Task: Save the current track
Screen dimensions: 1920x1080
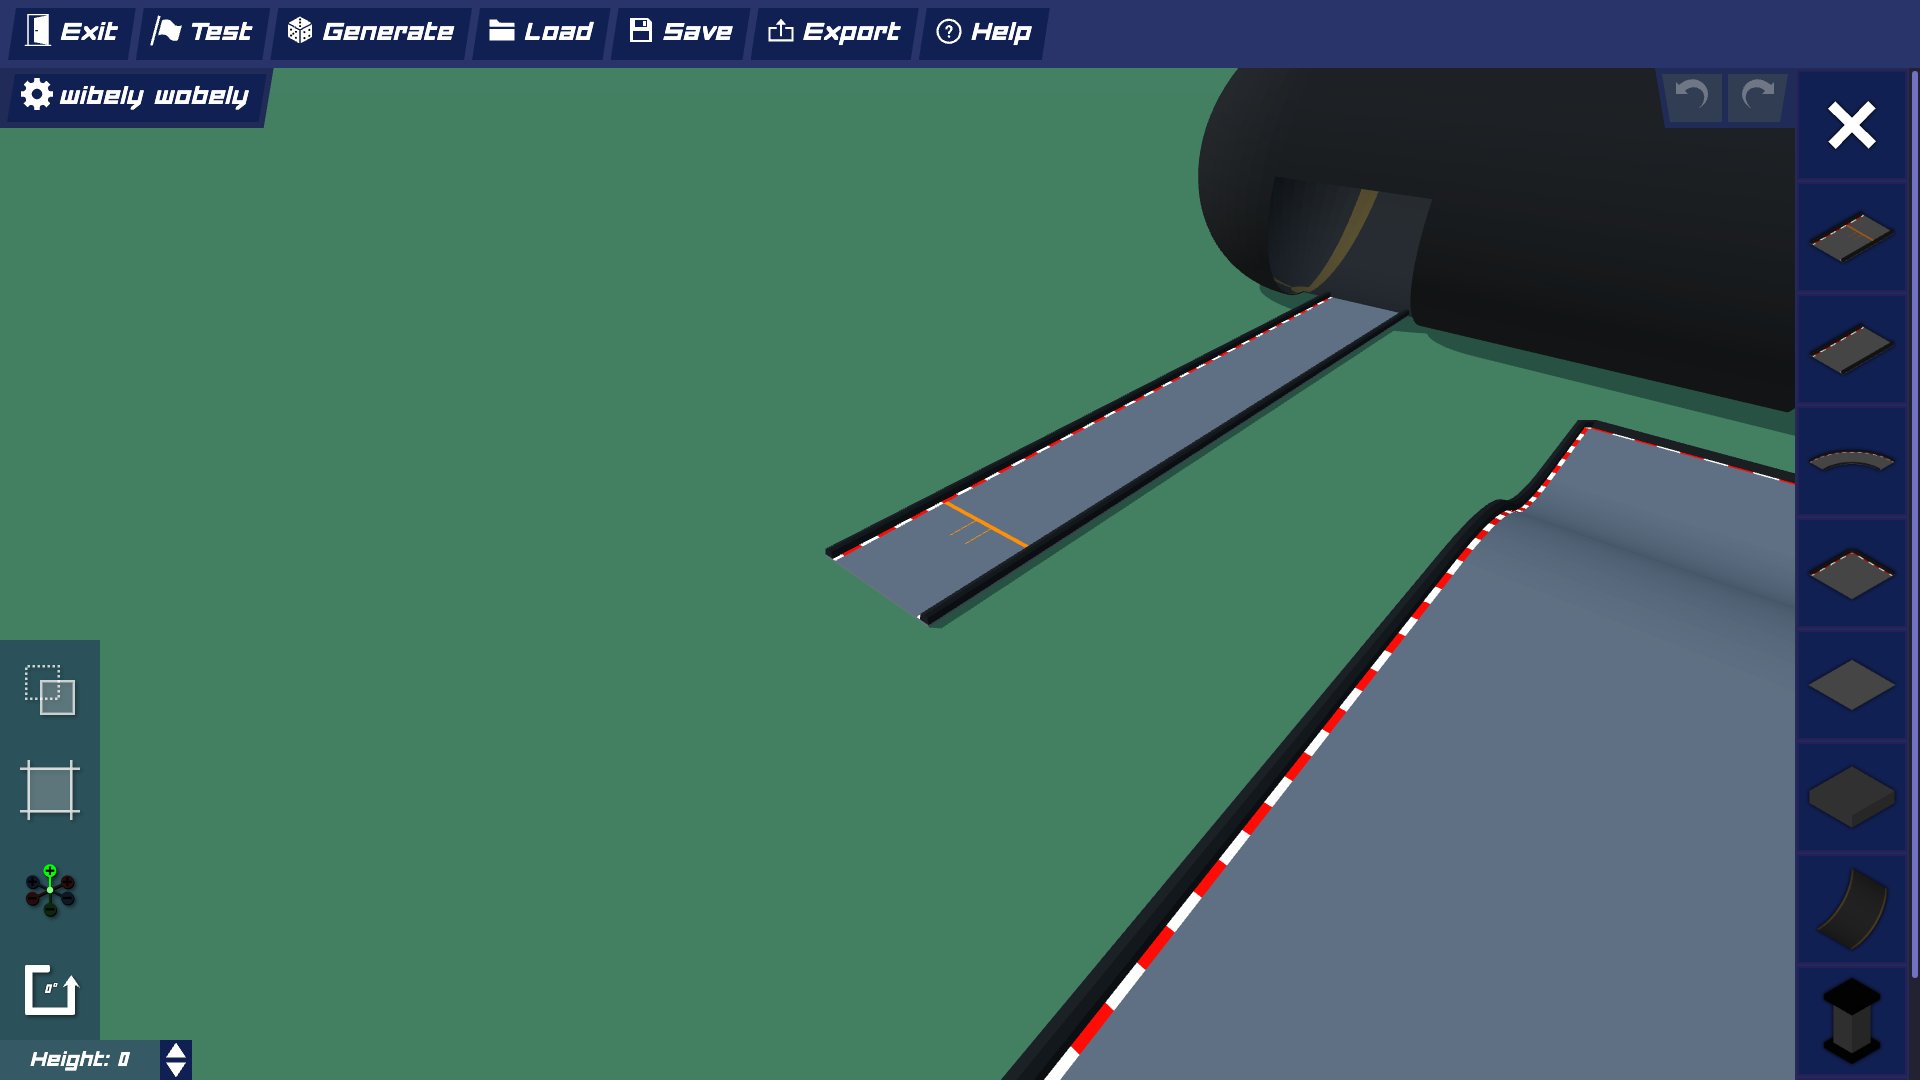Action: pyautogui.click(x=679, y=31)
